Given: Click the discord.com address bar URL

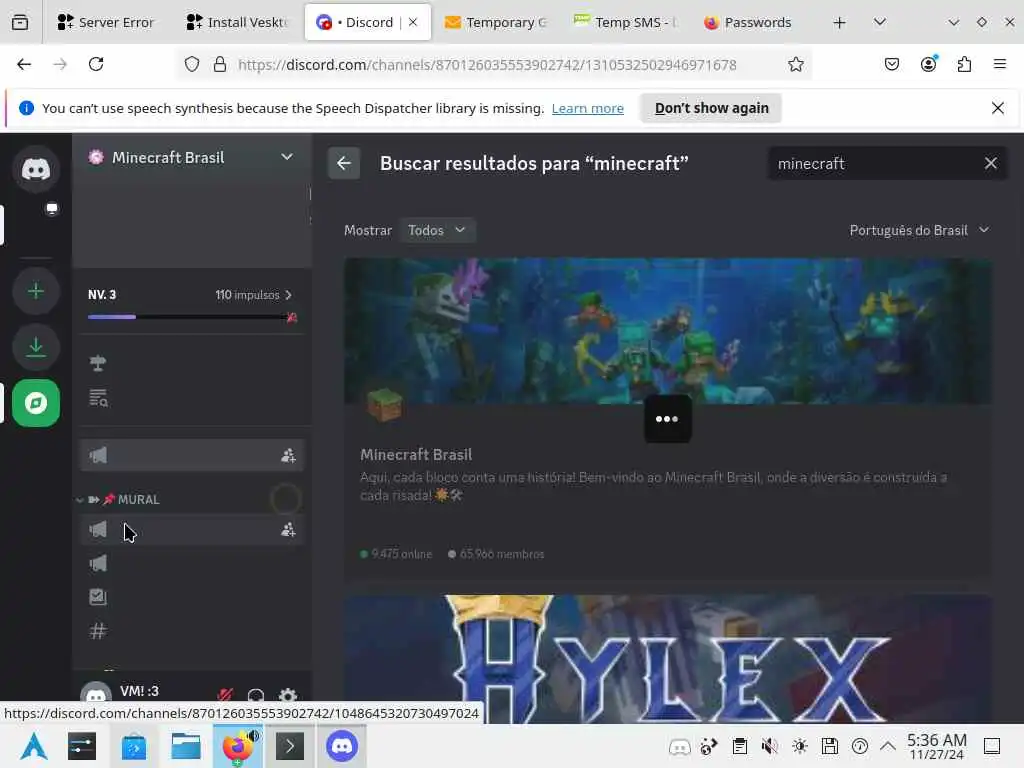Looking at the screenshot, I should pyautogui.click(x=487, y=65).
